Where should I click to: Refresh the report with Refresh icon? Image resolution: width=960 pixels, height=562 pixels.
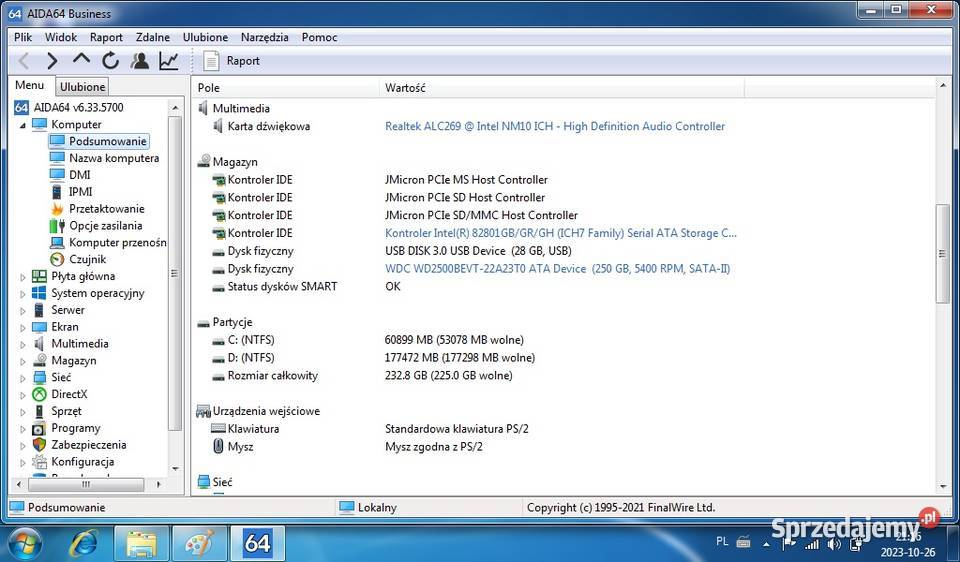[110, 61]
